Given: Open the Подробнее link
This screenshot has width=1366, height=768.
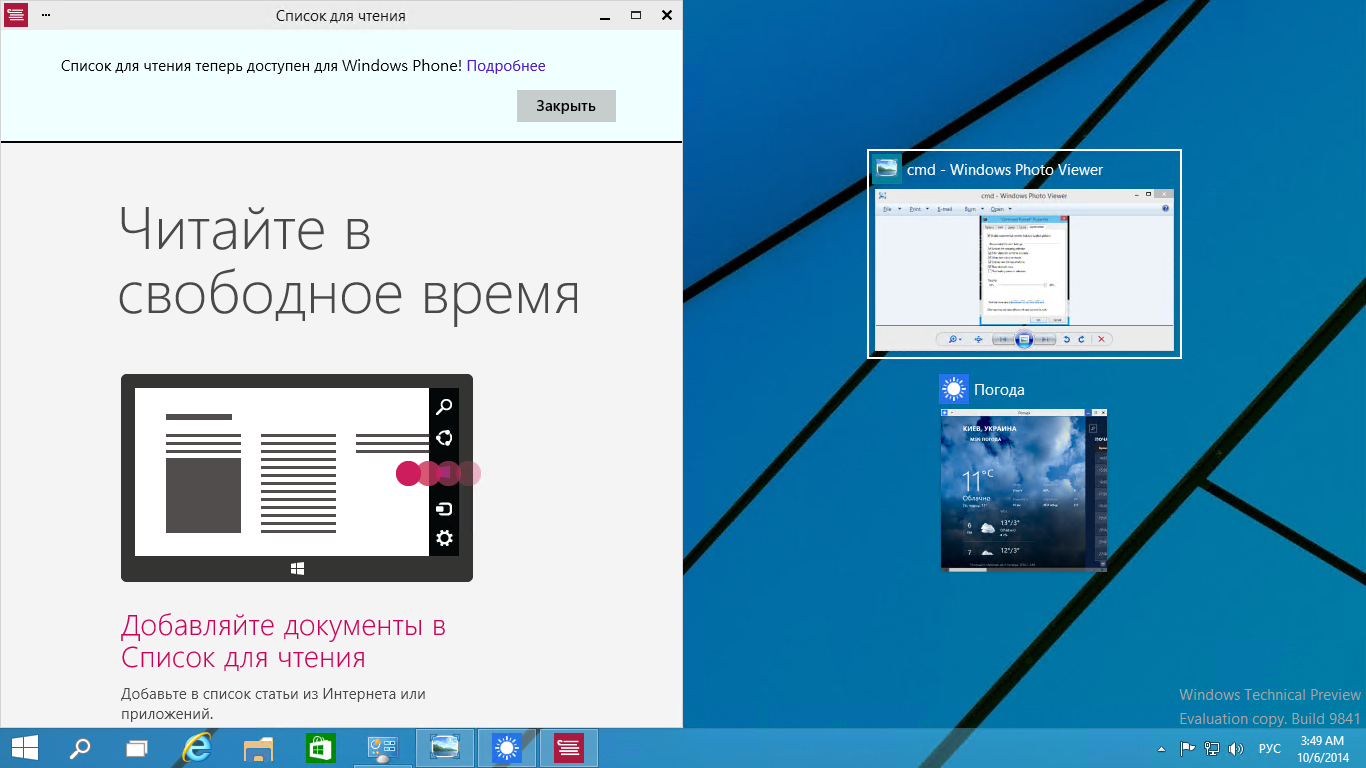Looking at the screenshot, I should point(506,66).
